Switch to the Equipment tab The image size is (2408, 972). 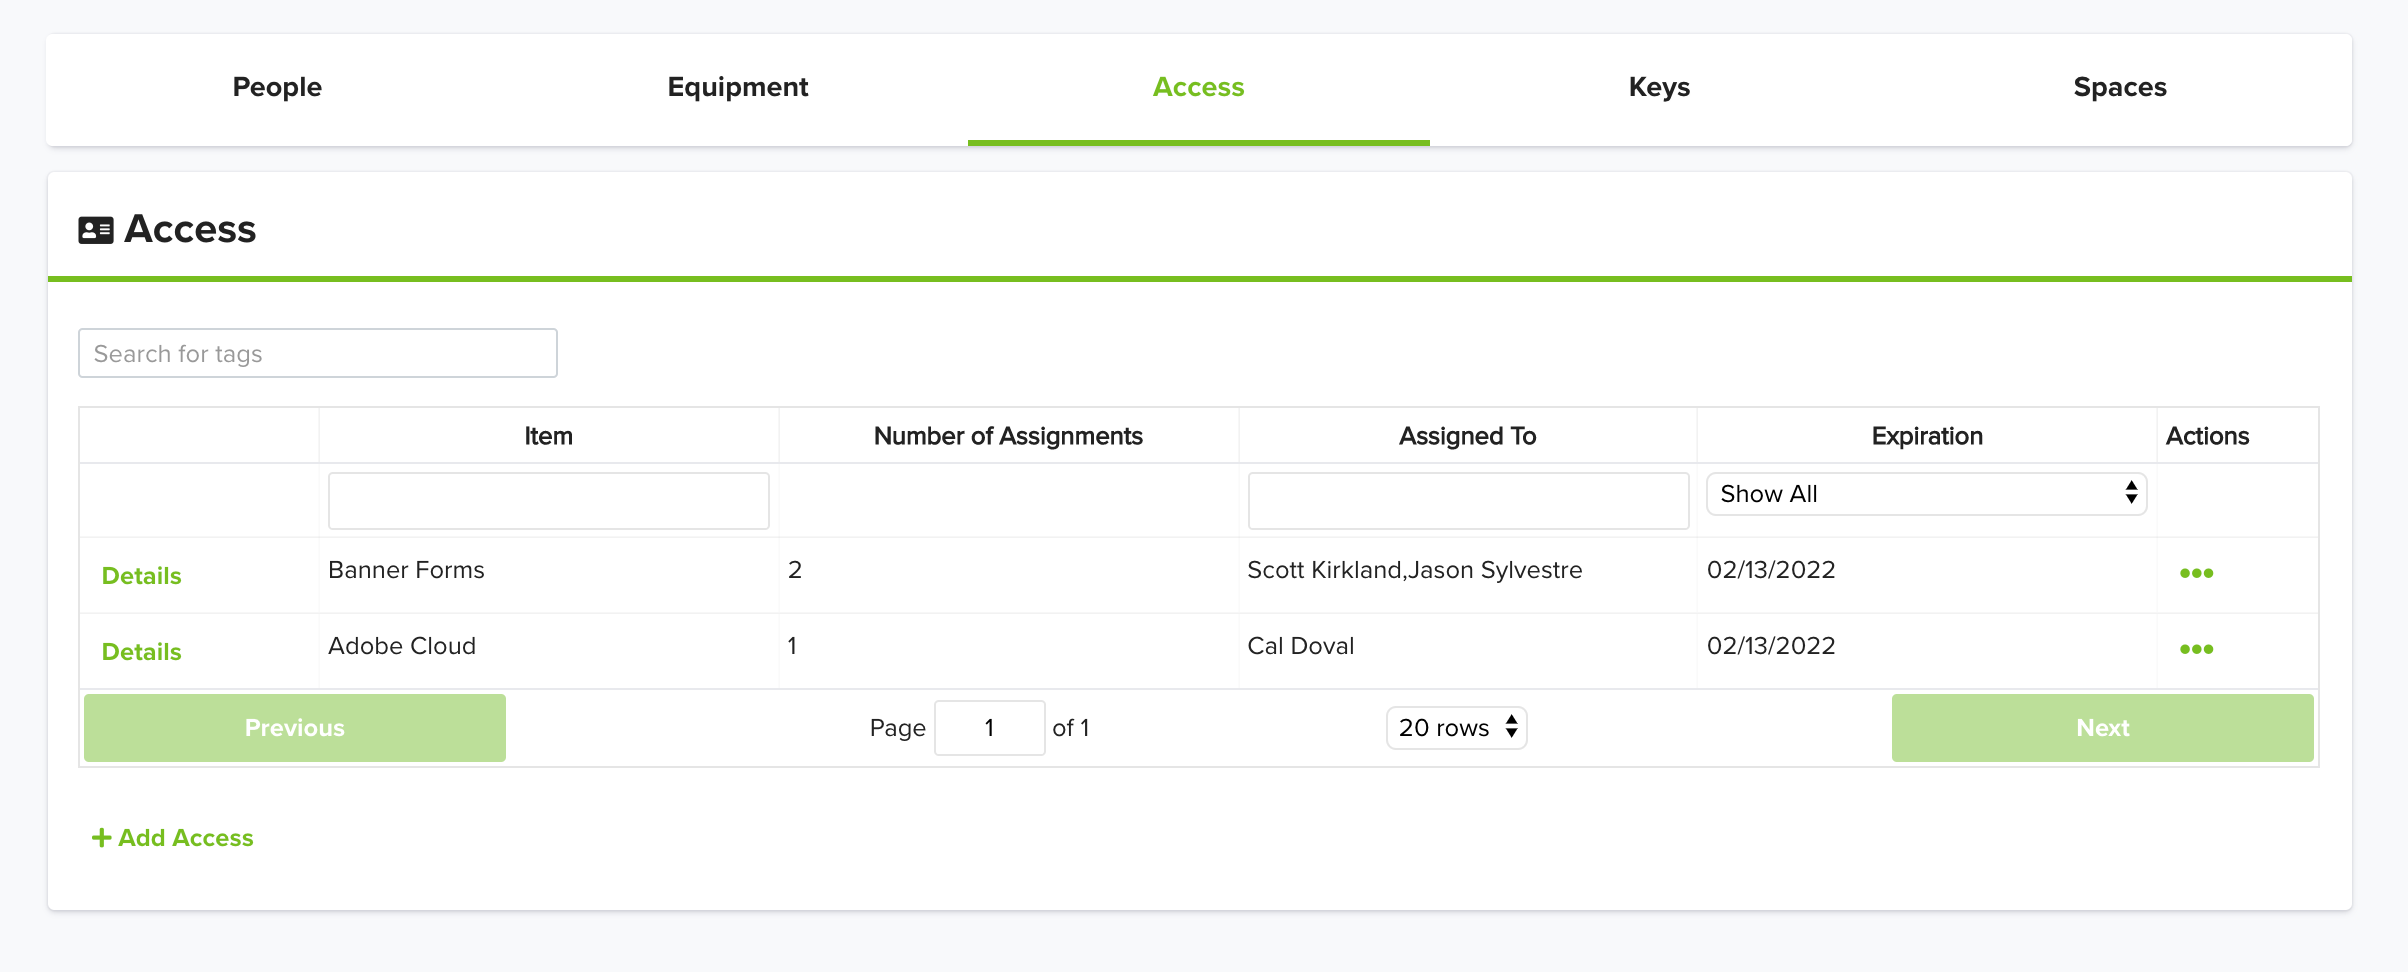[x=738, y=88]
